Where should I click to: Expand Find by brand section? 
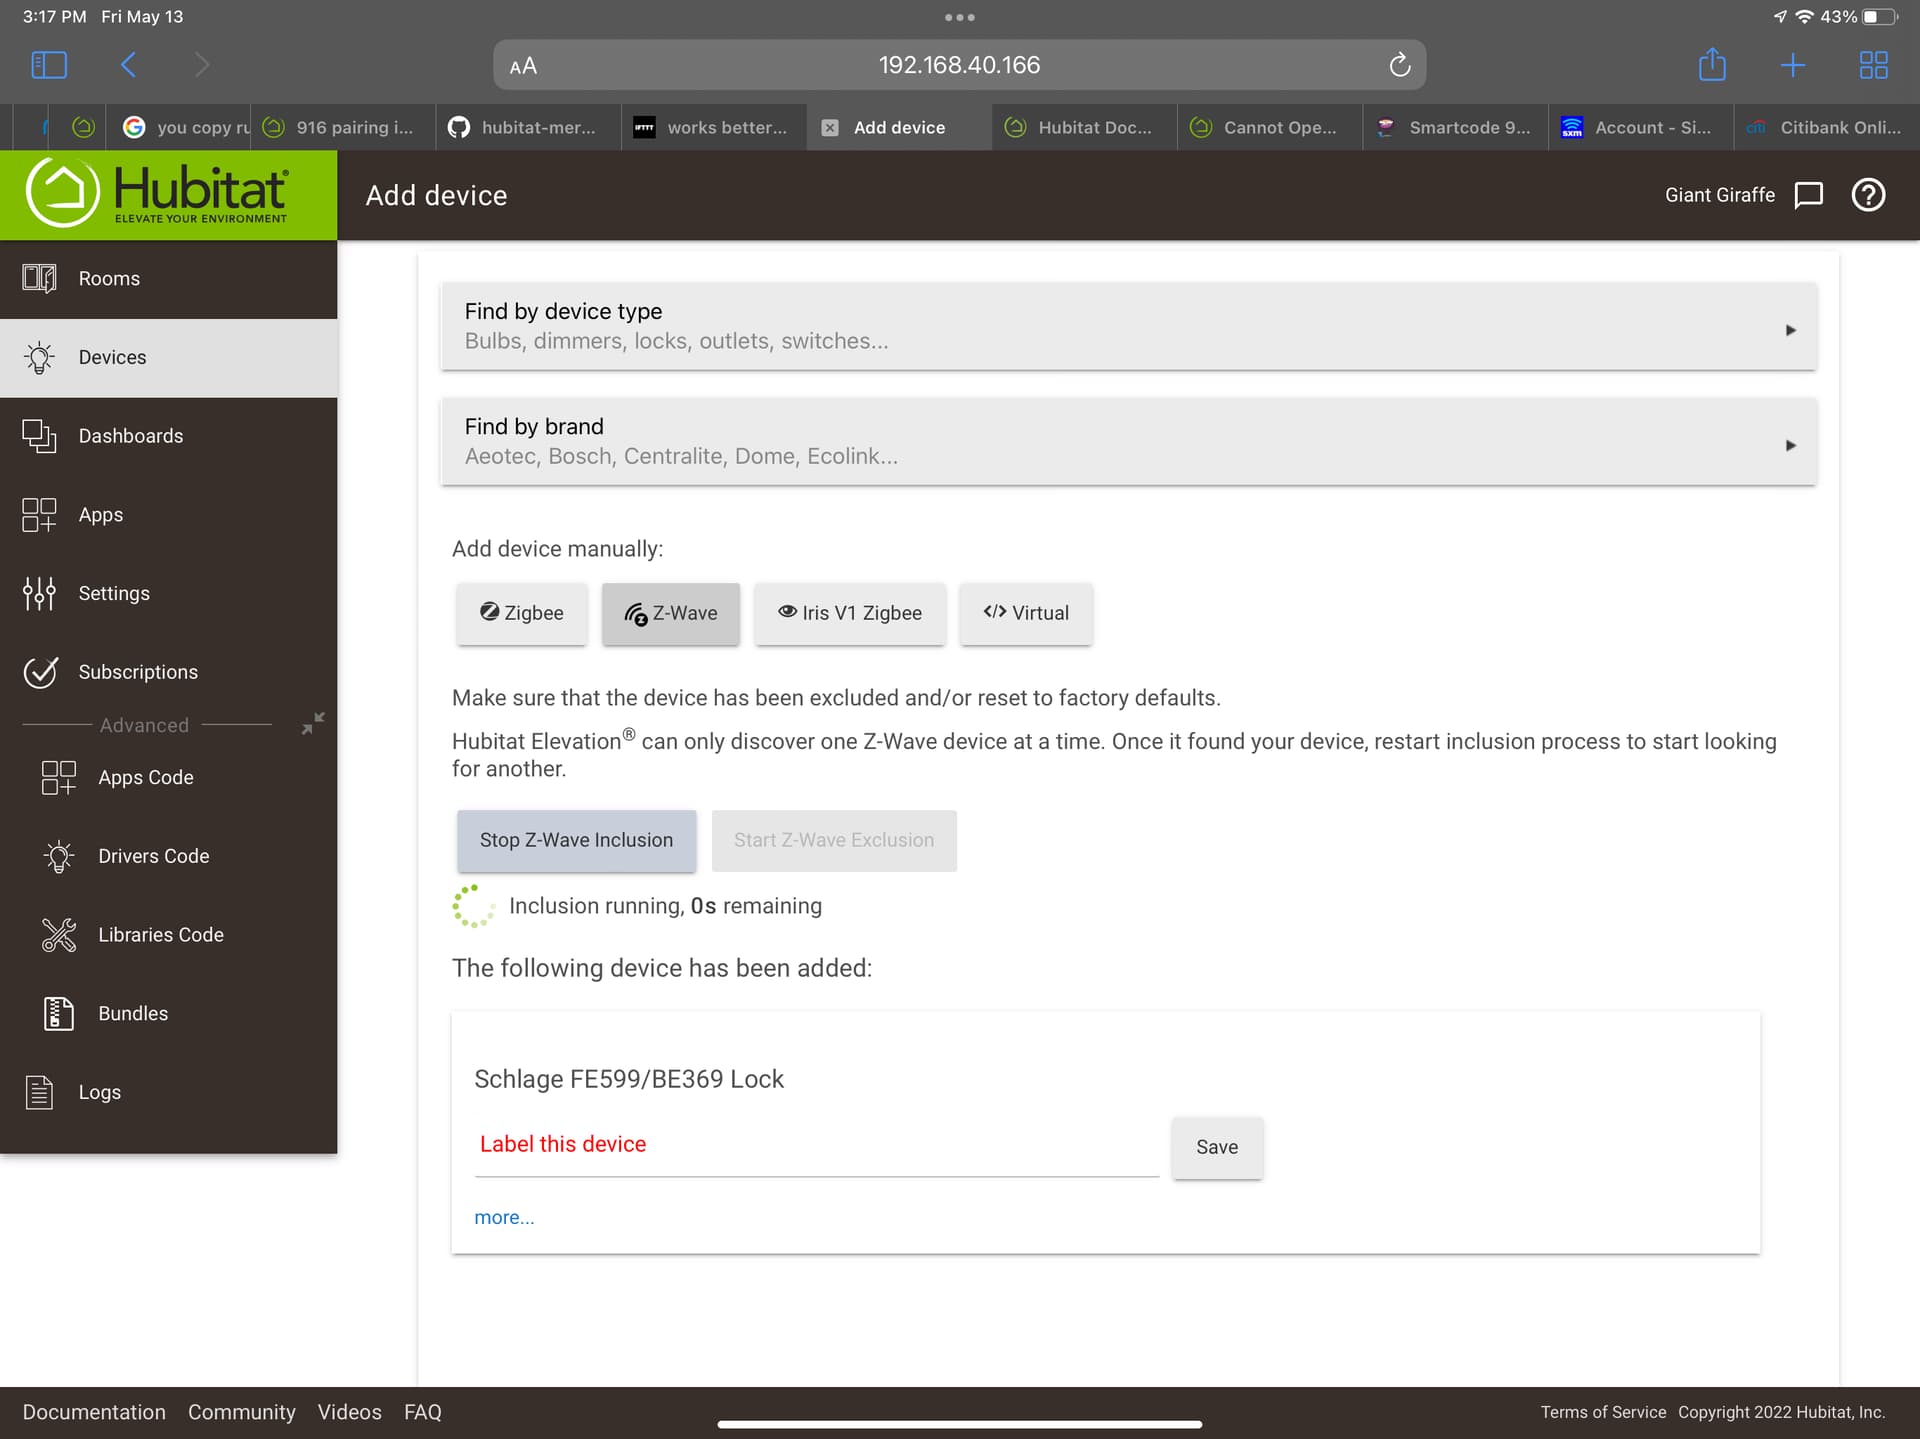pyautogui.click(x=1129, y=442)
